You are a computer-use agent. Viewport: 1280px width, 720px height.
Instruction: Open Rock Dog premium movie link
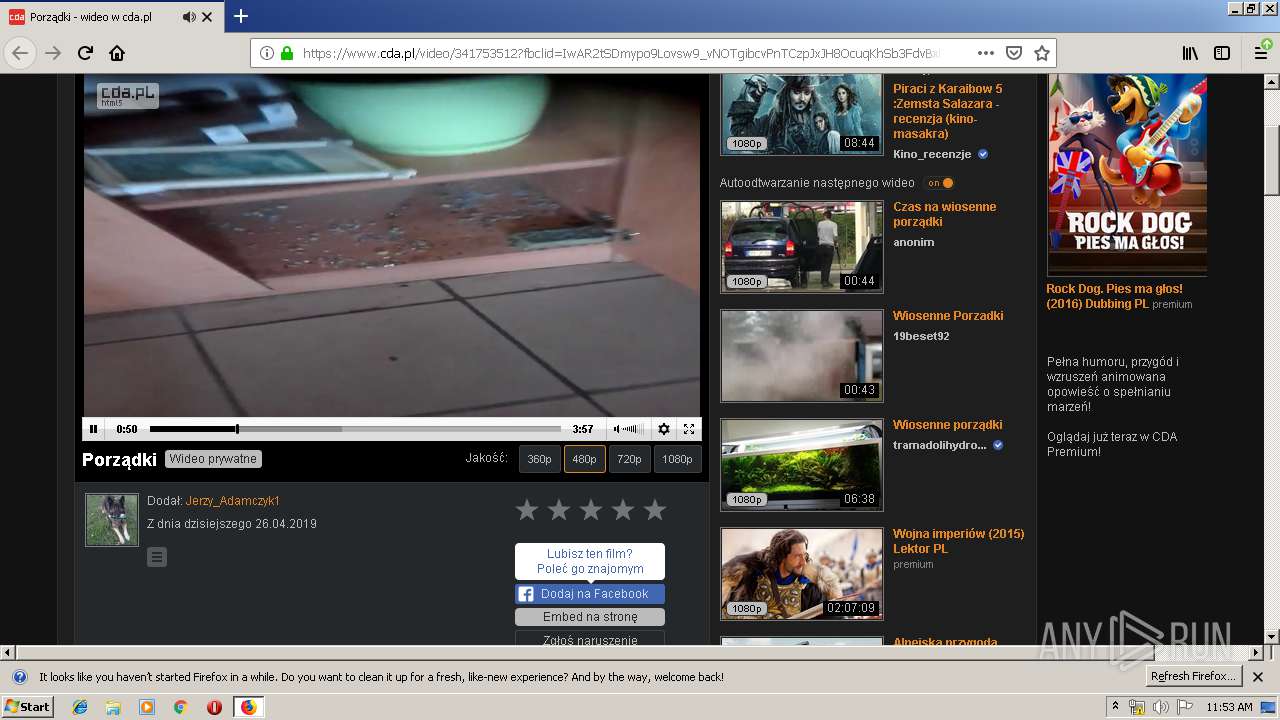click(x=1114, y=296)
